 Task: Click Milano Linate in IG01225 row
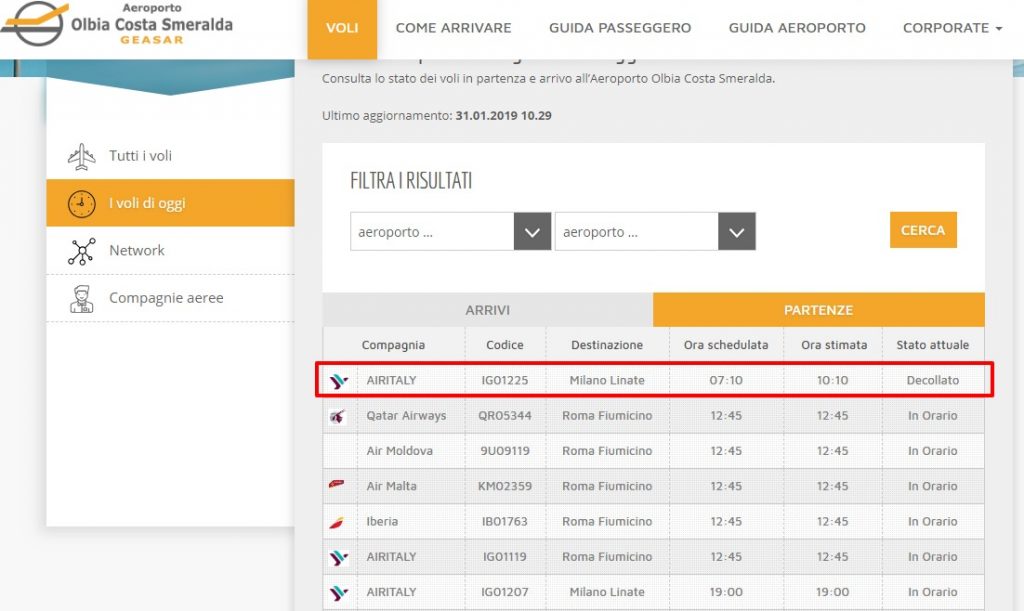pos(607,381)
